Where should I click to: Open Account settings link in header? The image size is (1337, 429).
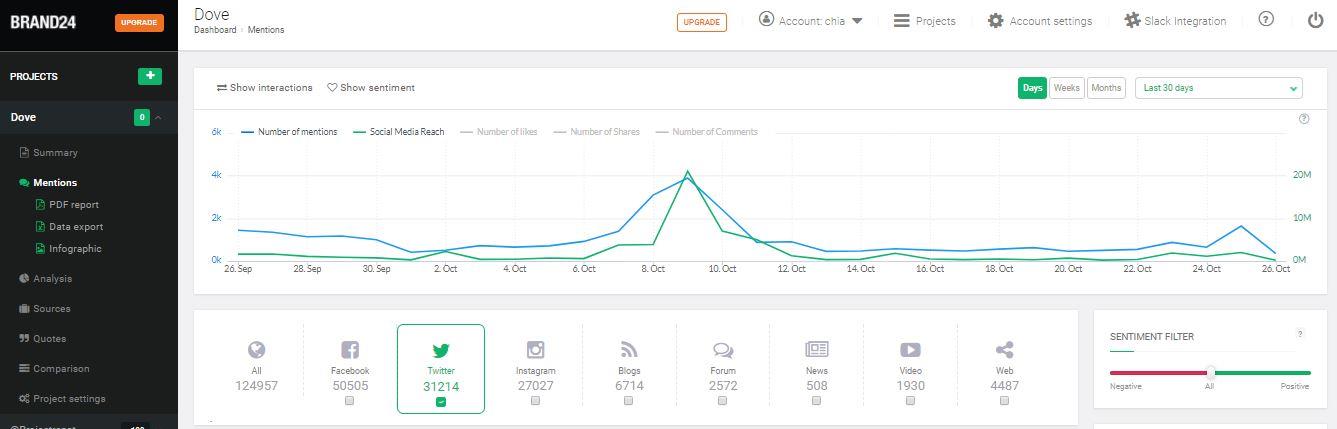click(1050, 21)
